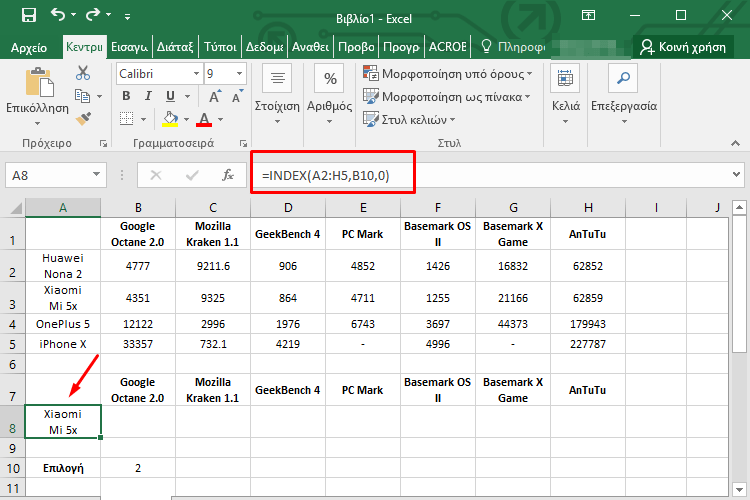Click the Πληροφορίες tell me lightbulb box
The image size is (750, 500).
tap(514, 47)
